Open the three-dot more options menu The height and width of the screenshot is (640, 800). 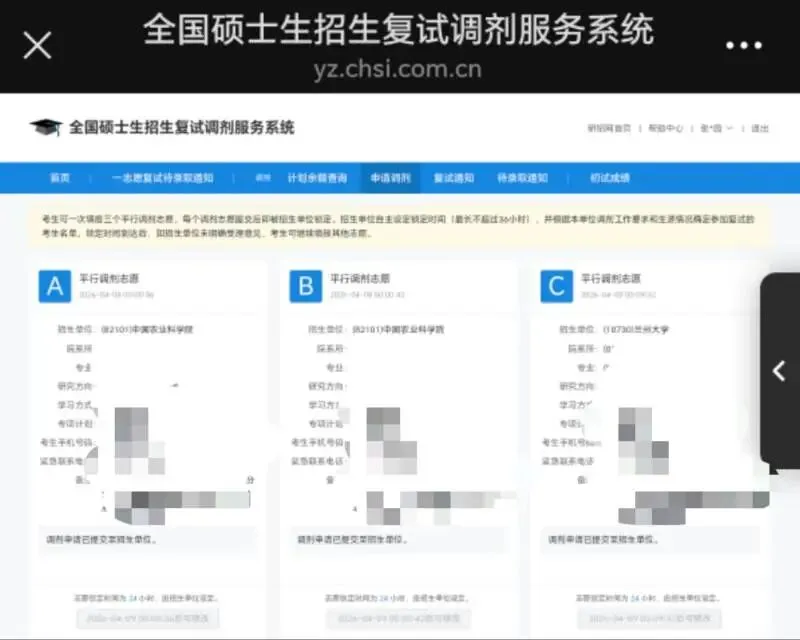click(744, 45)
